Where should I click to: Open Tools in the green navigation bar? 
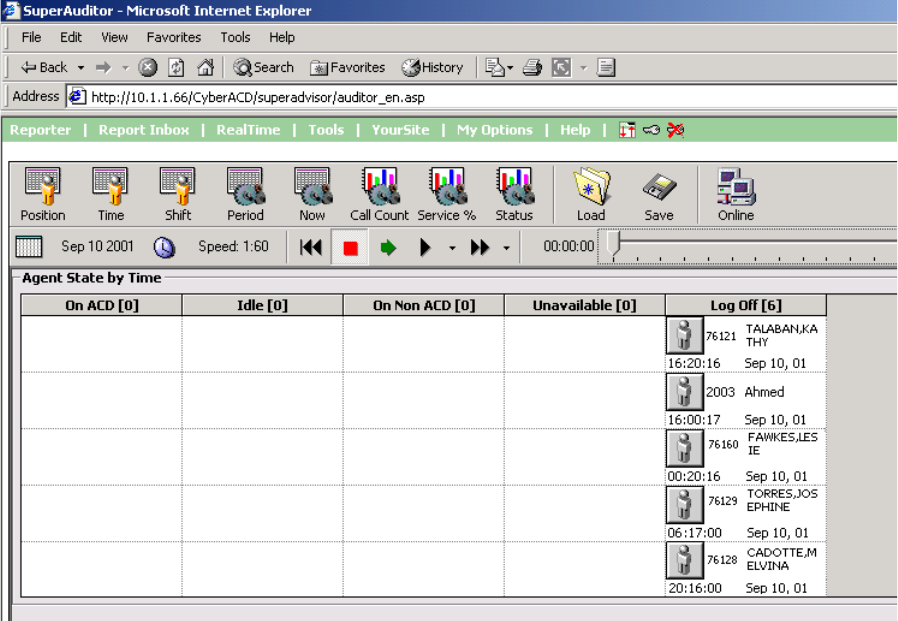[326, 130]
